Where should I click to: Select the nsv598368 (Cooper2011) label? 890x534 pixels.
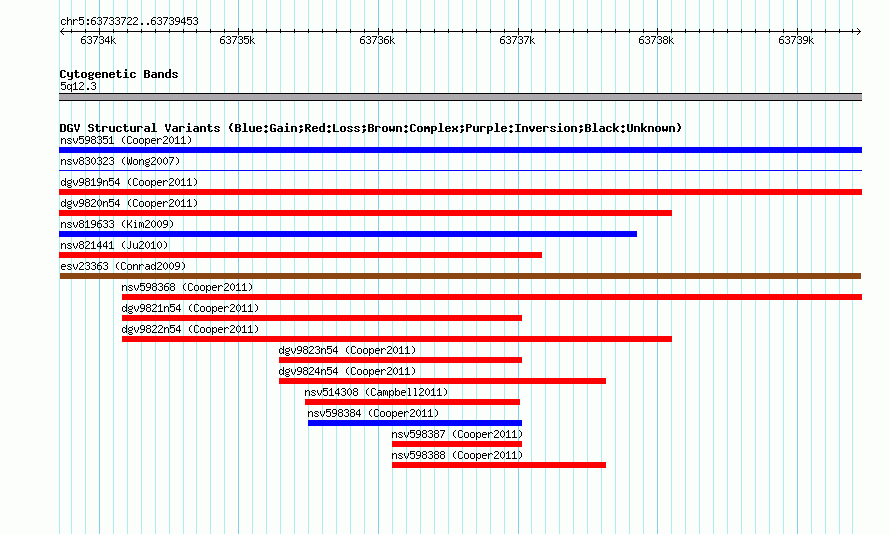187,287
